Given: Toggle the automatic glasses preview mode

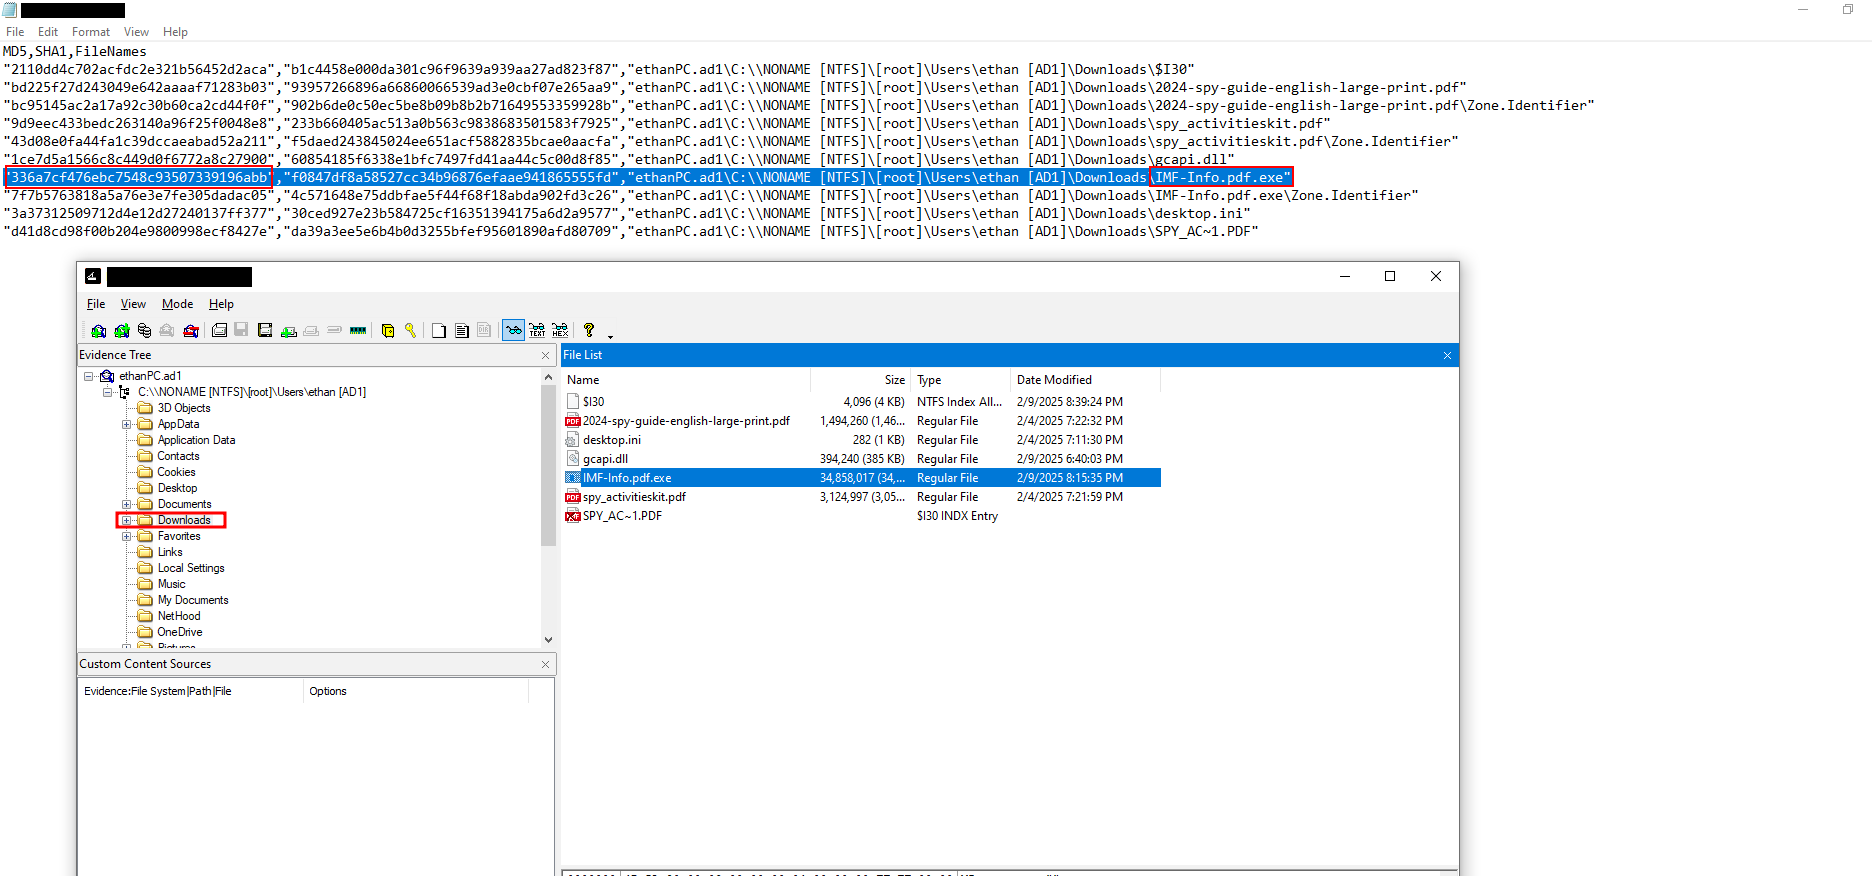Looking at the screenshot, I should [x=513, y=331].
